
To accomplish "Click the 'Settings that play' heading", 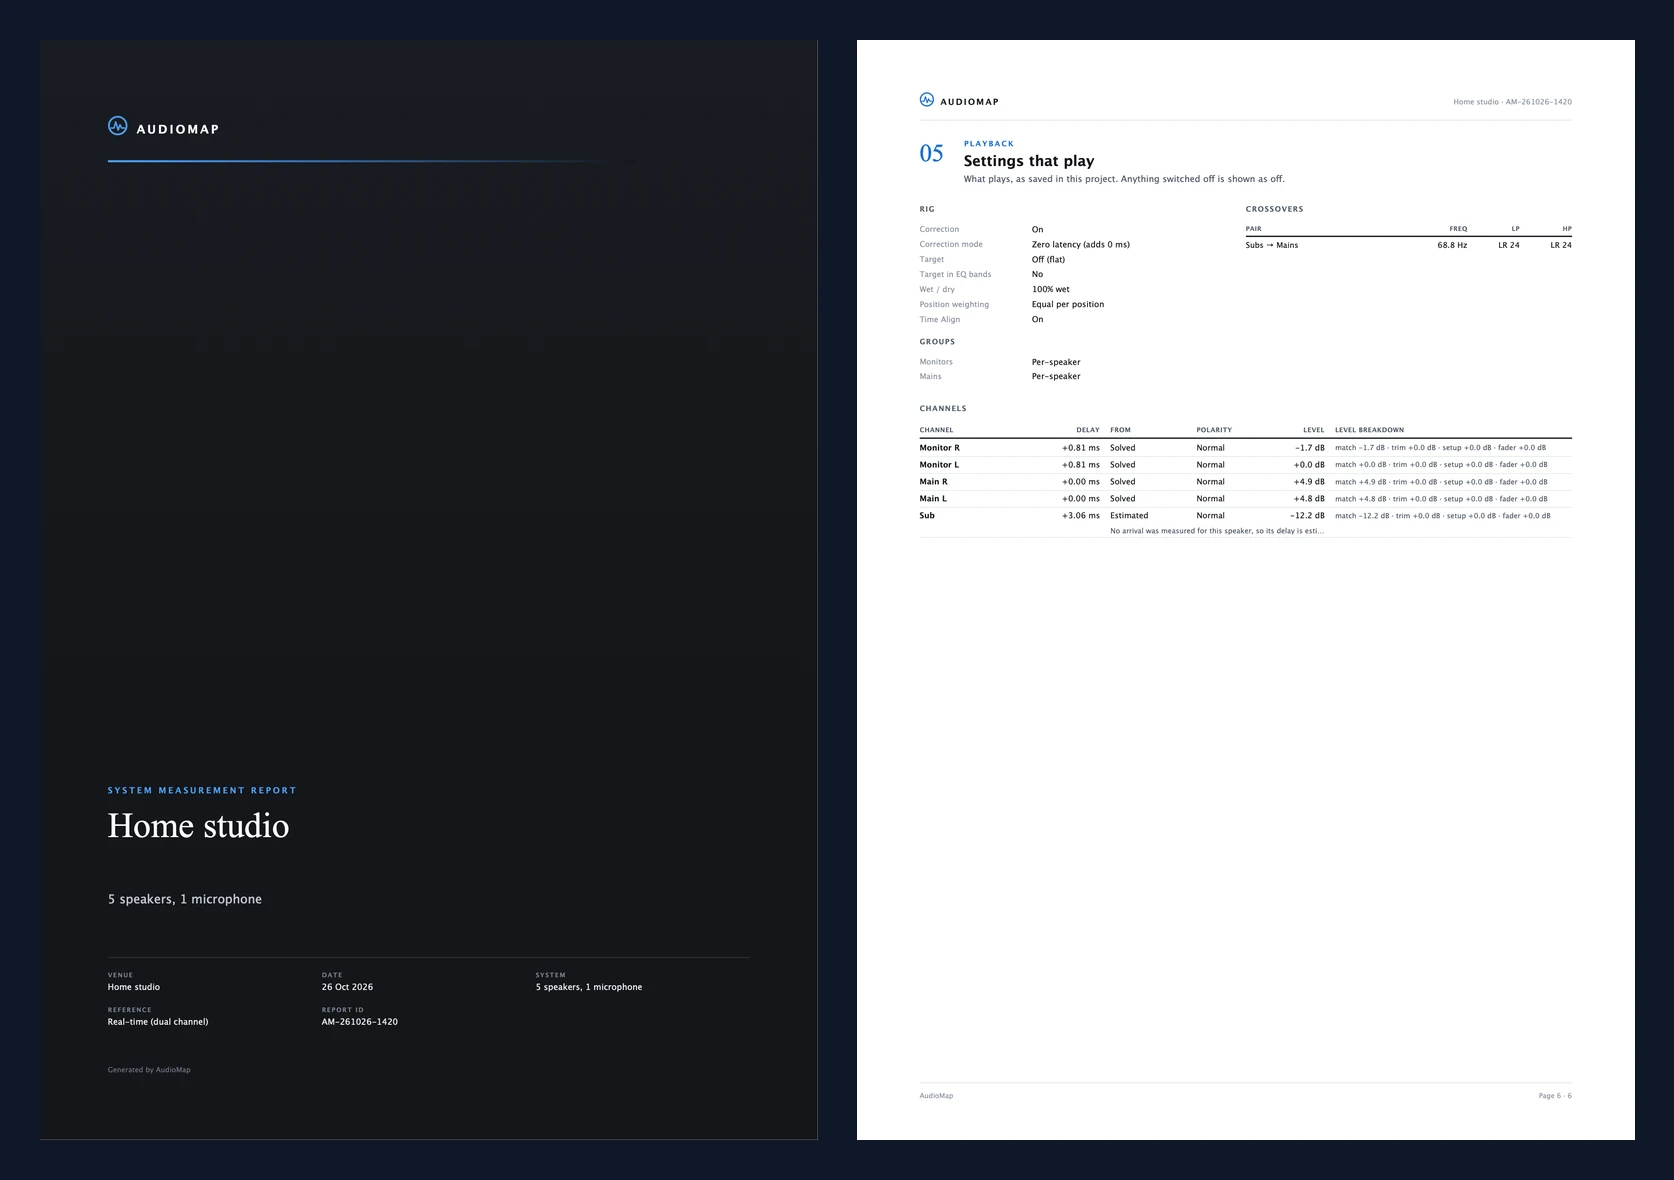I will 1029,161.
